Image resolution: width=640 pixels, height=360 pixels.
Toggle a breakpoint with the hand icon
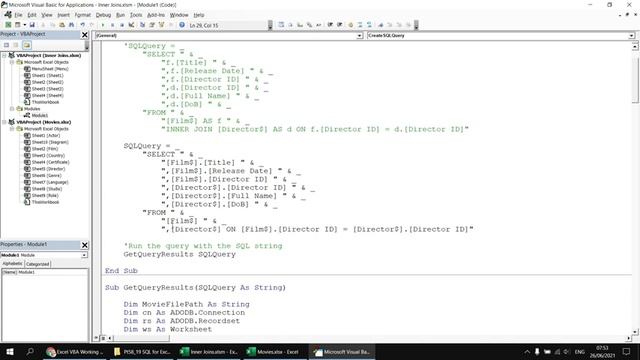click(351, 25)
